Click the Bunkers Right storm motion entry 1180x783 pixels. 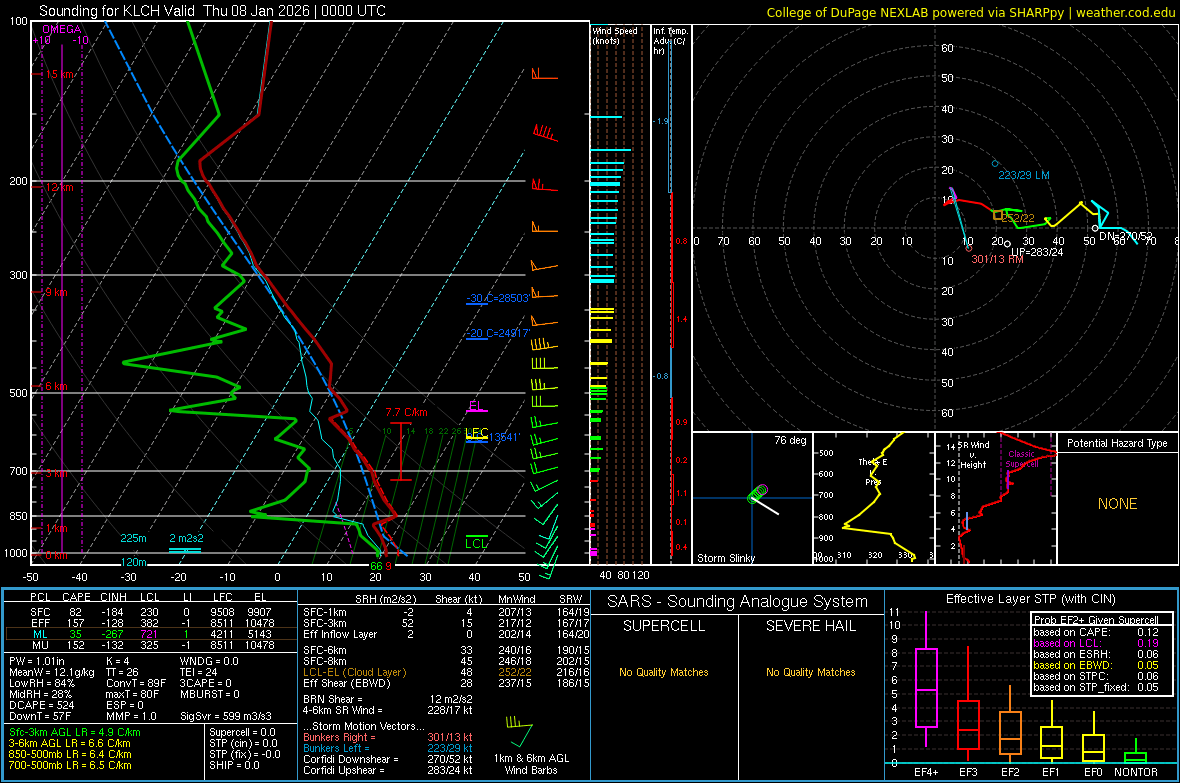(388, 737)
